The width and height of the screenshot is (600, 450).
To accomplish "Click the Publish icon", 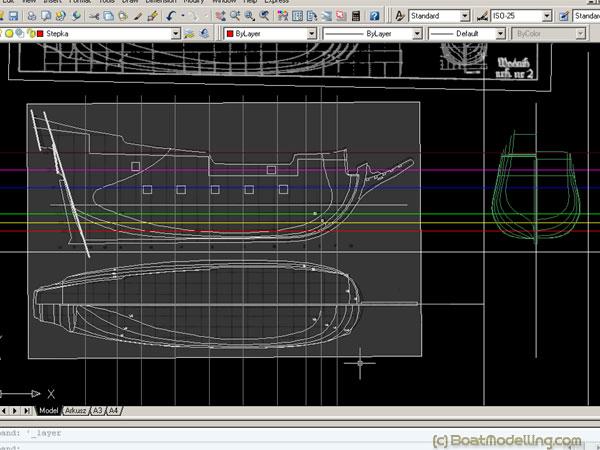I will (60, 16).
